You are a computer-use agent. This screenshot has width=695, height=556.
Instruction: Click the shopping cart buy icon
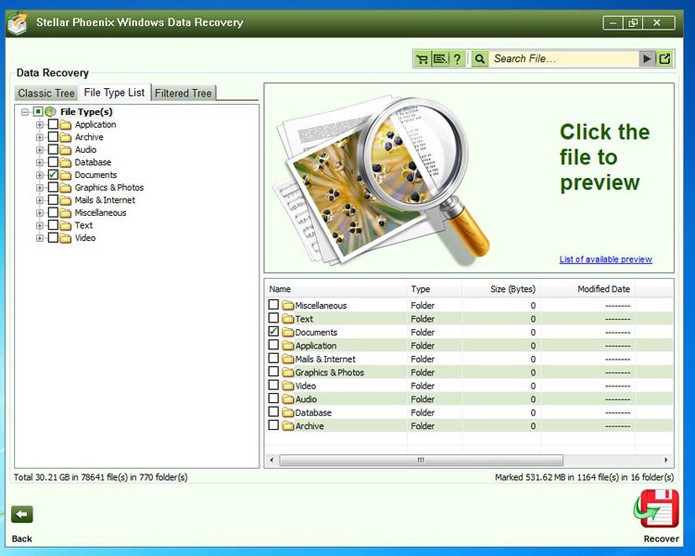422,59
